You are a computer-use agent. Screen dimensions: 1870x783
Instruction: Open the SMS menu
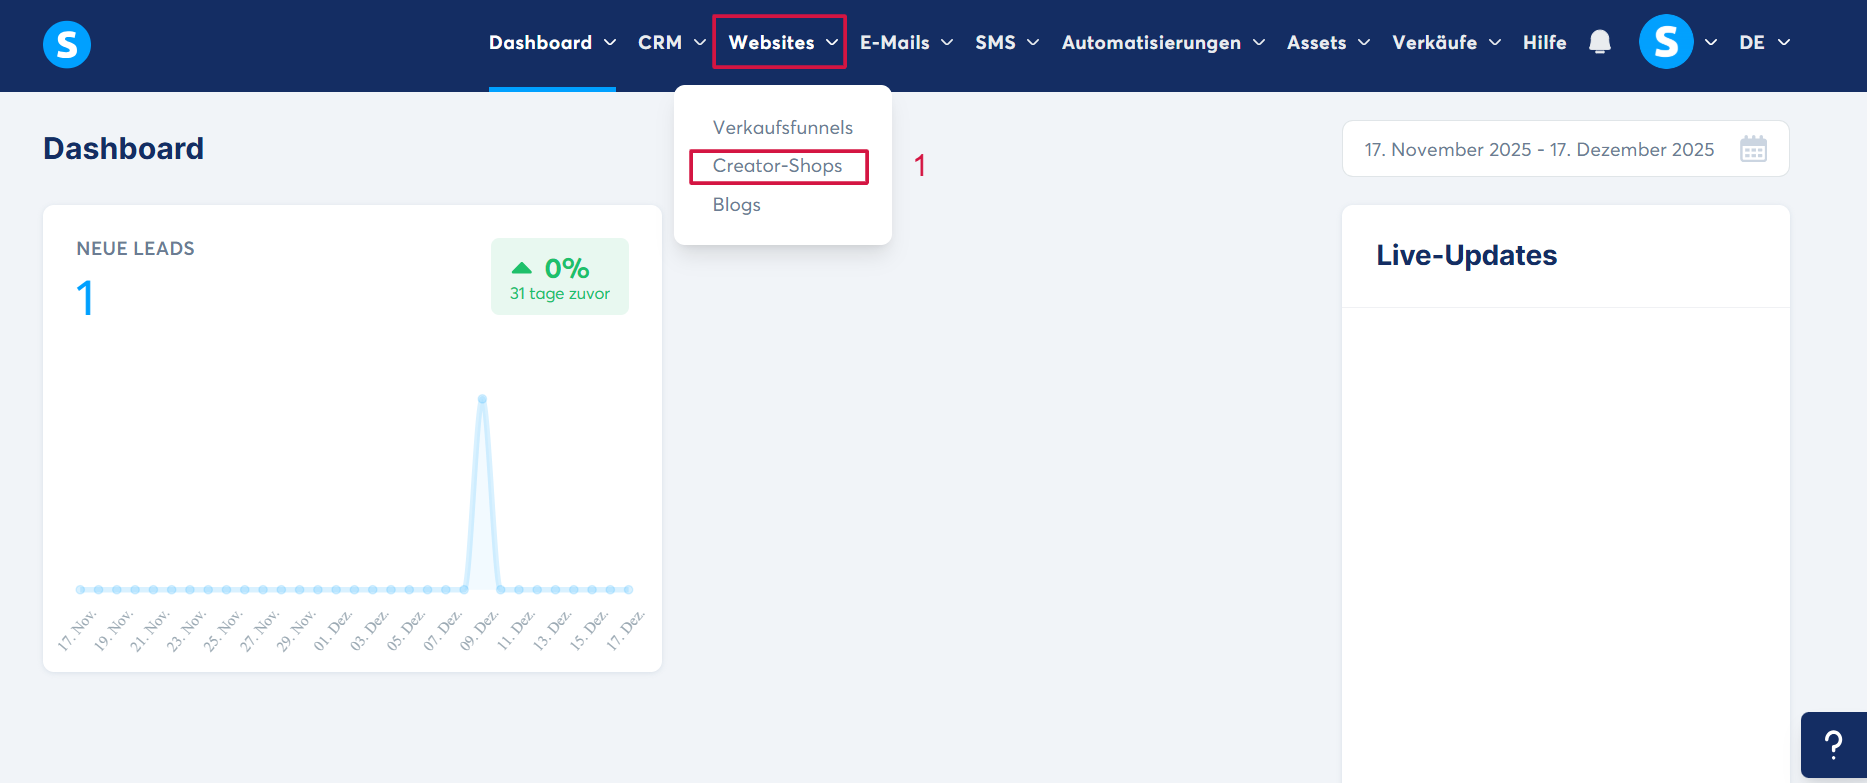[1007, 42]
